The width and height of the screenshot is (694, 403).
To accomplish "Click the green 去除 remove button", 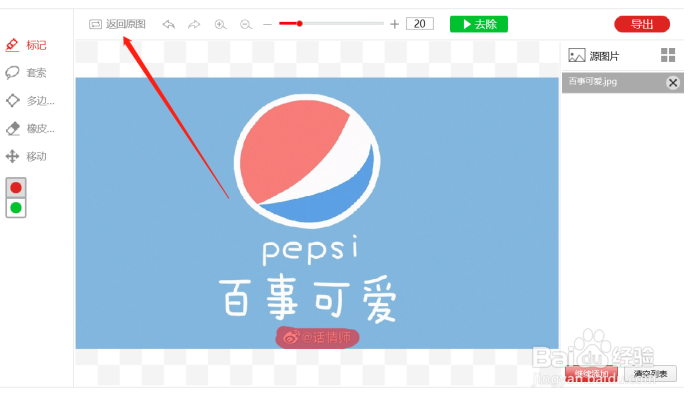I will (x=479, y=24).
